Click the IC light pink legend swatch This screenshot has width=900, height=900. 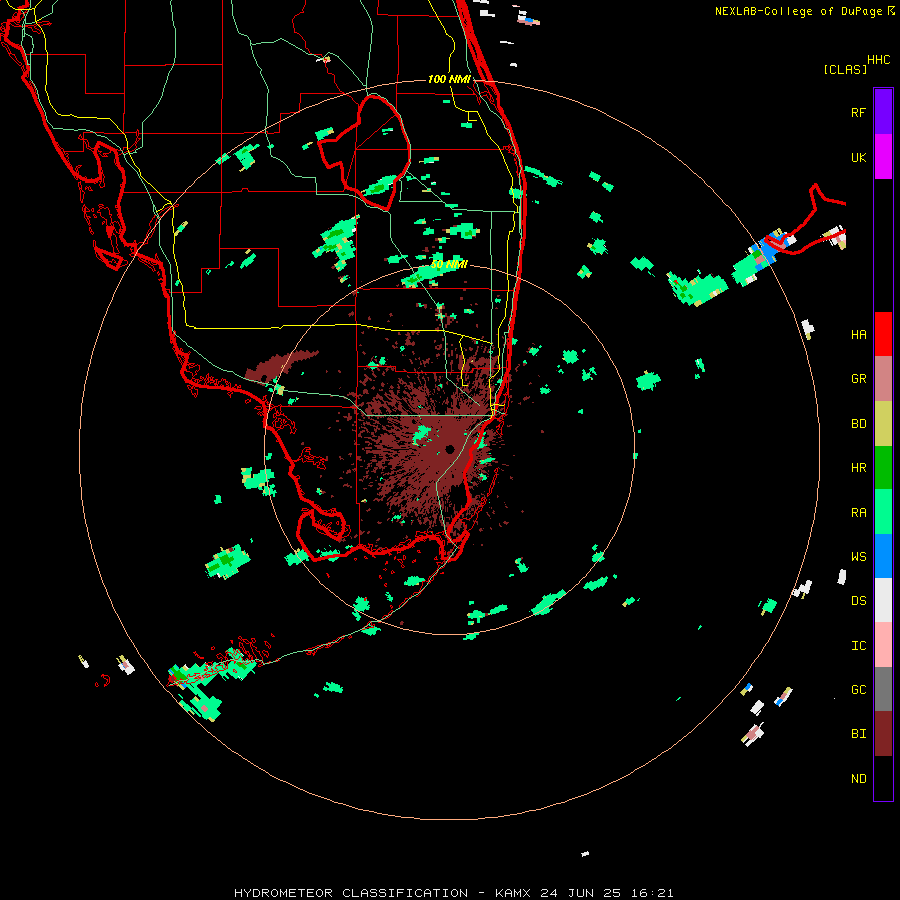pos(883,645)
